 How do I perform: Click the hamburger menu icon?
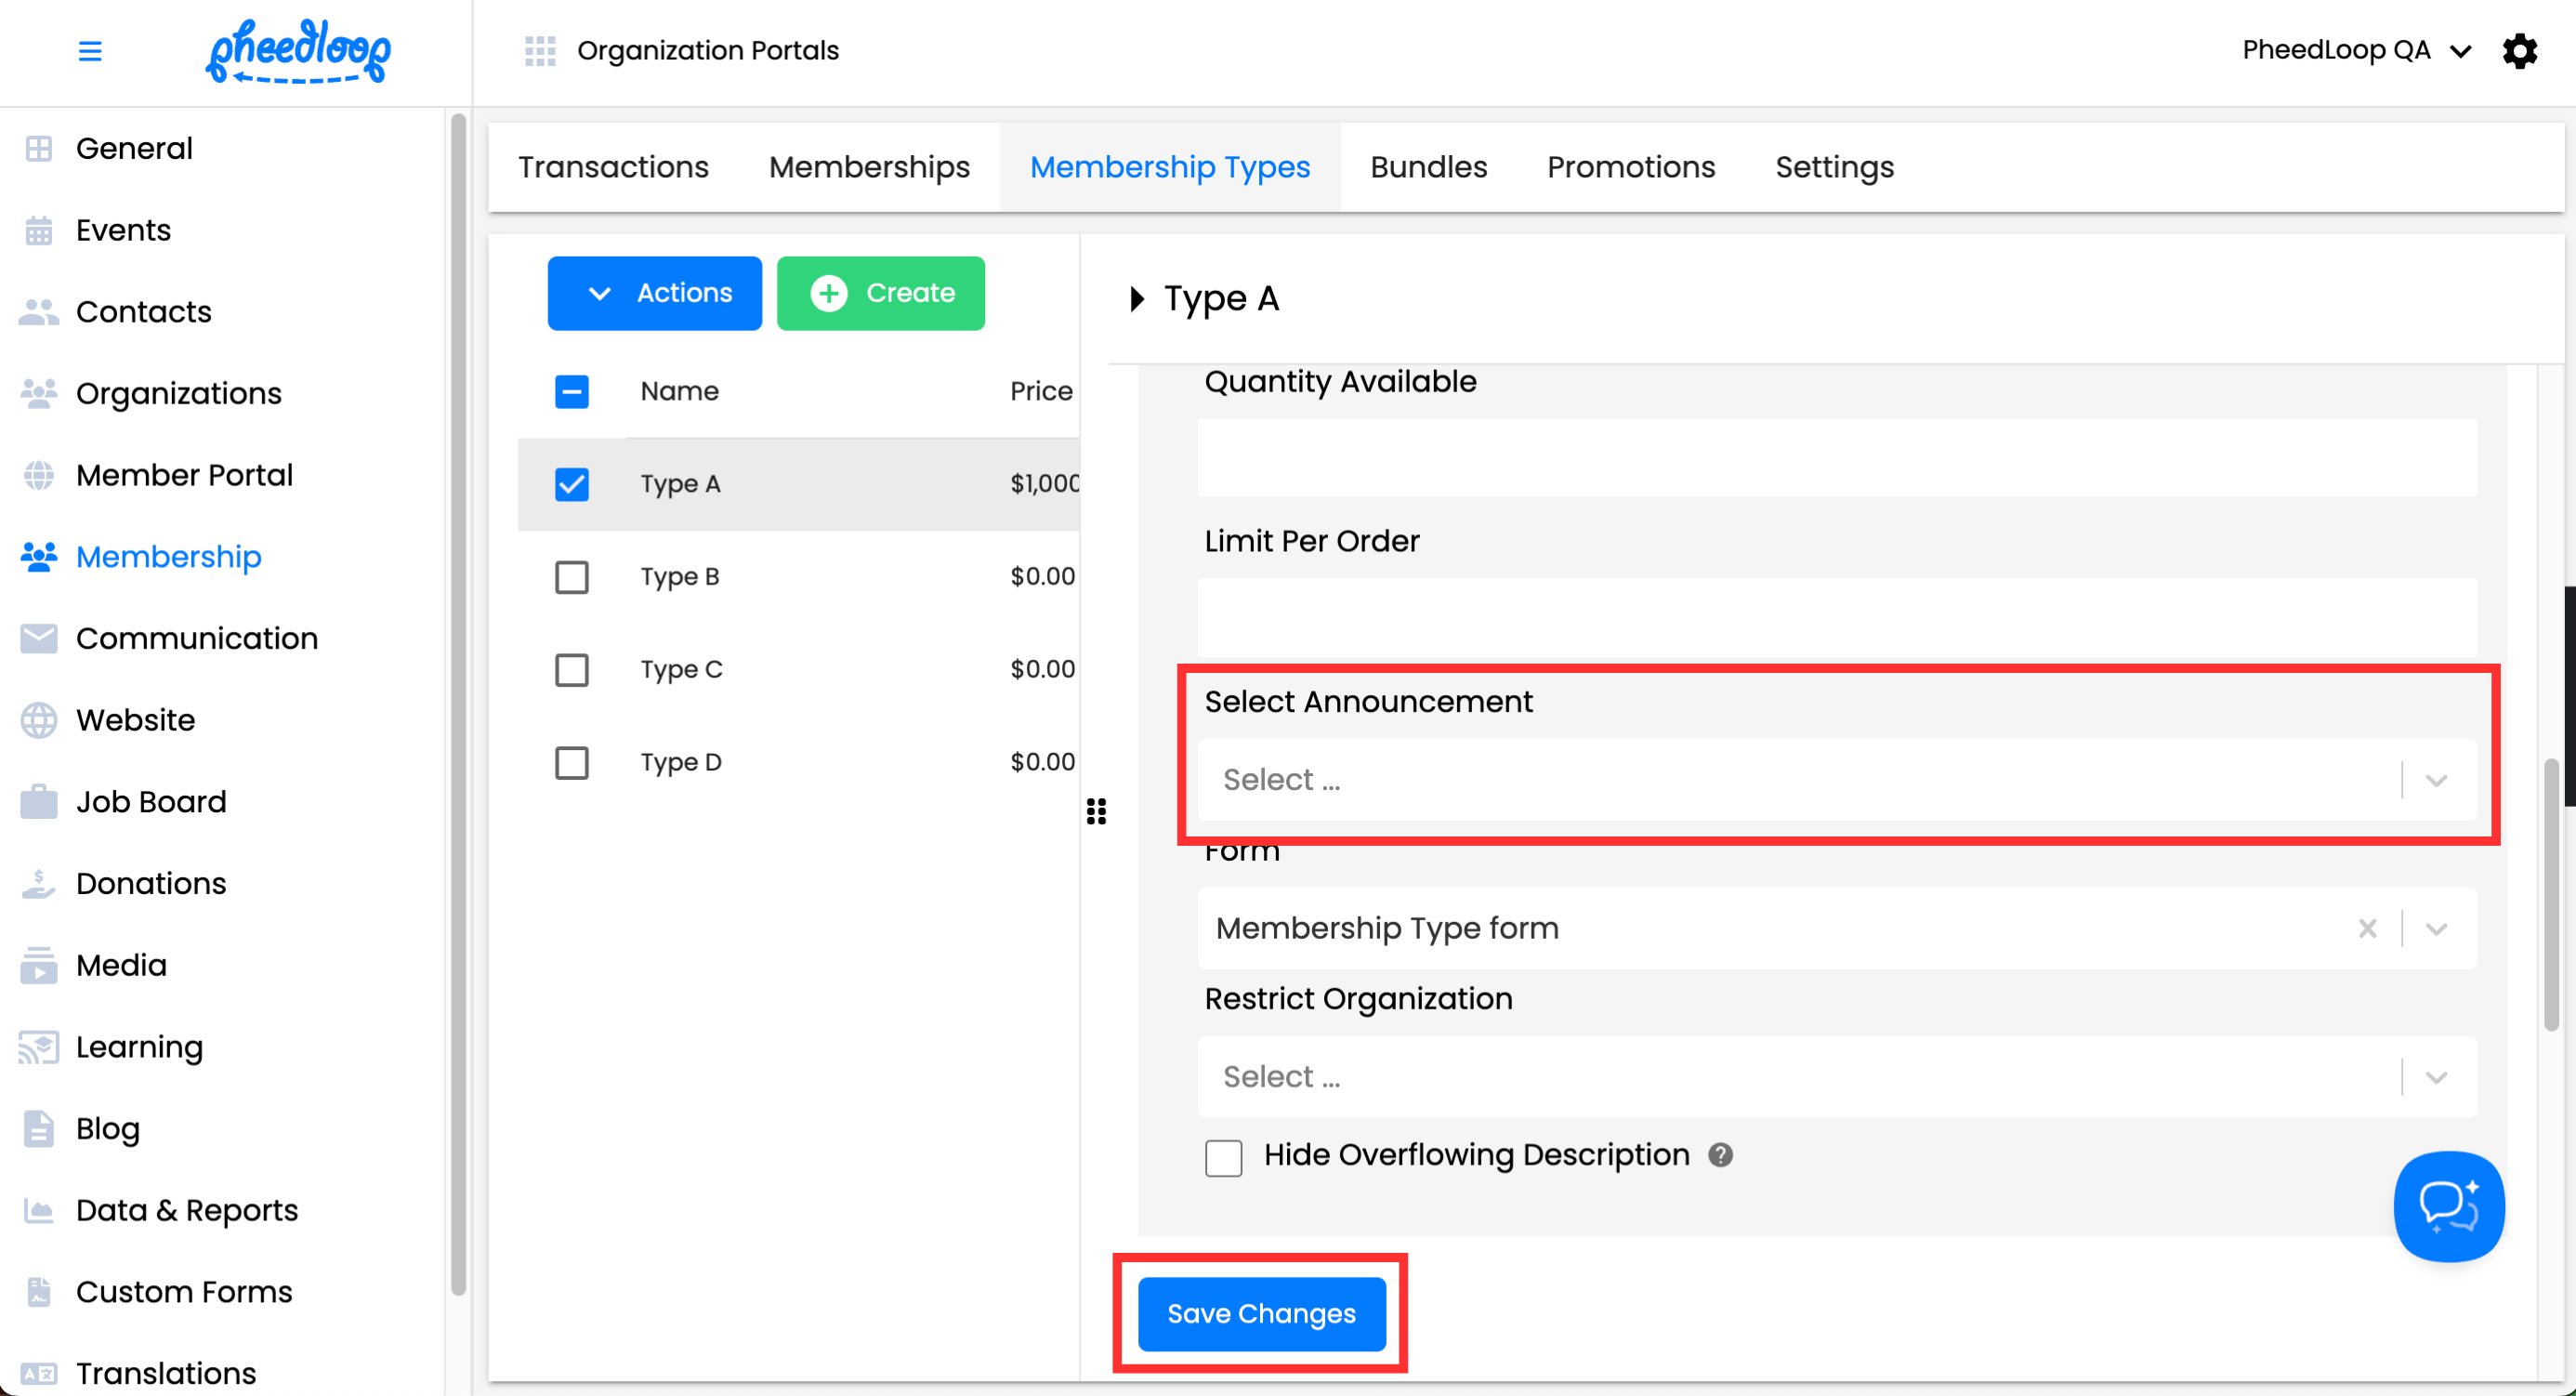tap(90, 51)
